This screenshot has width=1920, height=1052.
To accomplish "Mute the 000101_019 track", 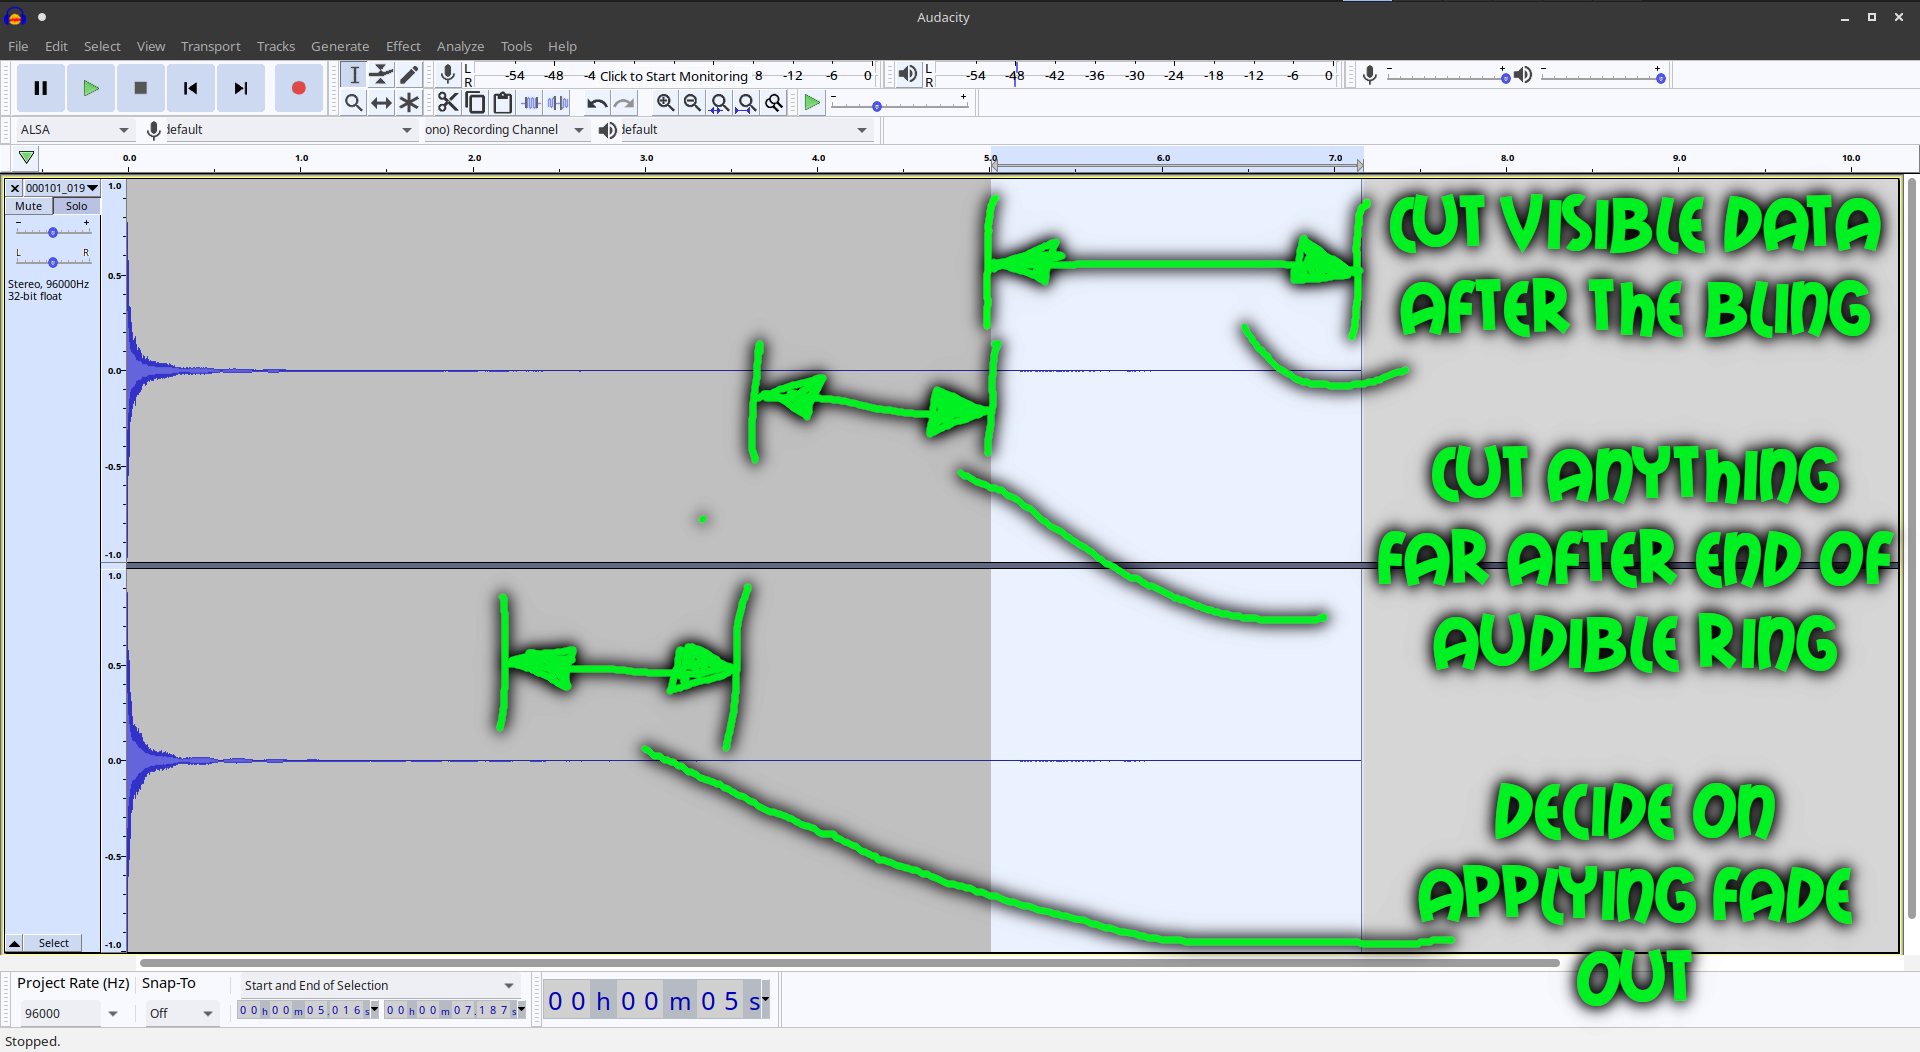I will (27, 206).
